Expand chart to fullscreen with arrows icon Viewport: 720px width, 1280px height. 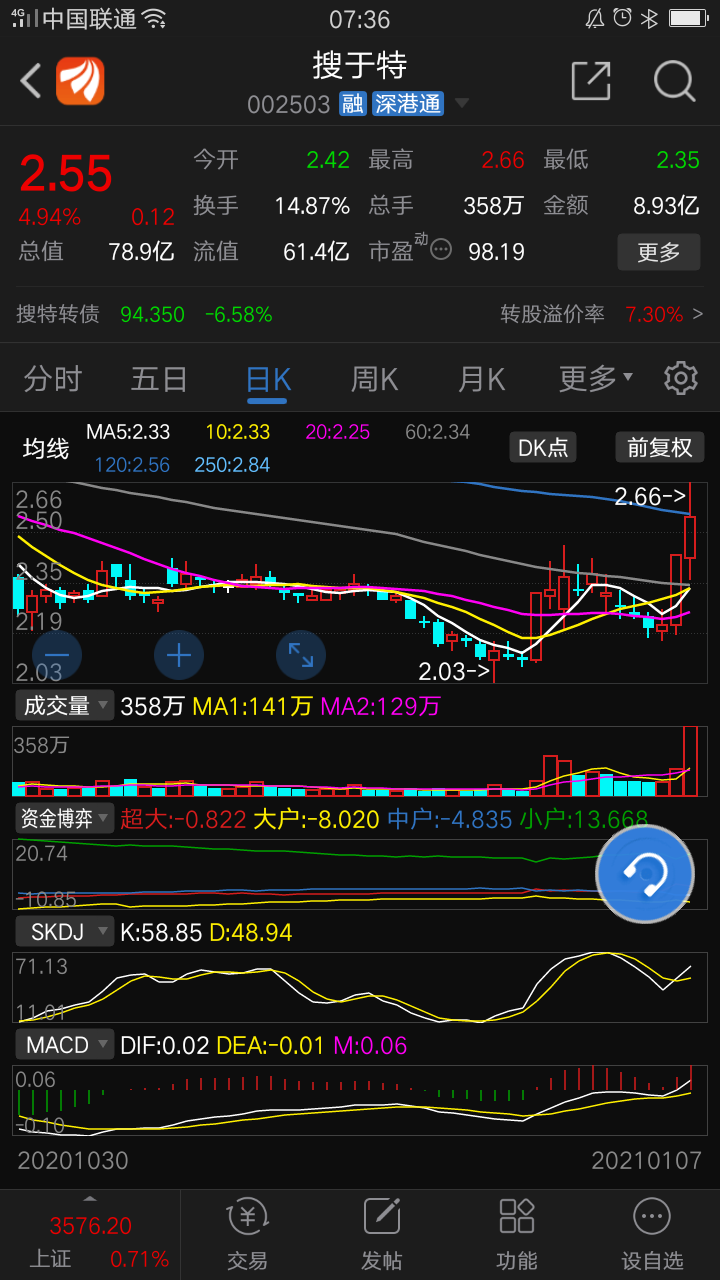click(301, 656)
